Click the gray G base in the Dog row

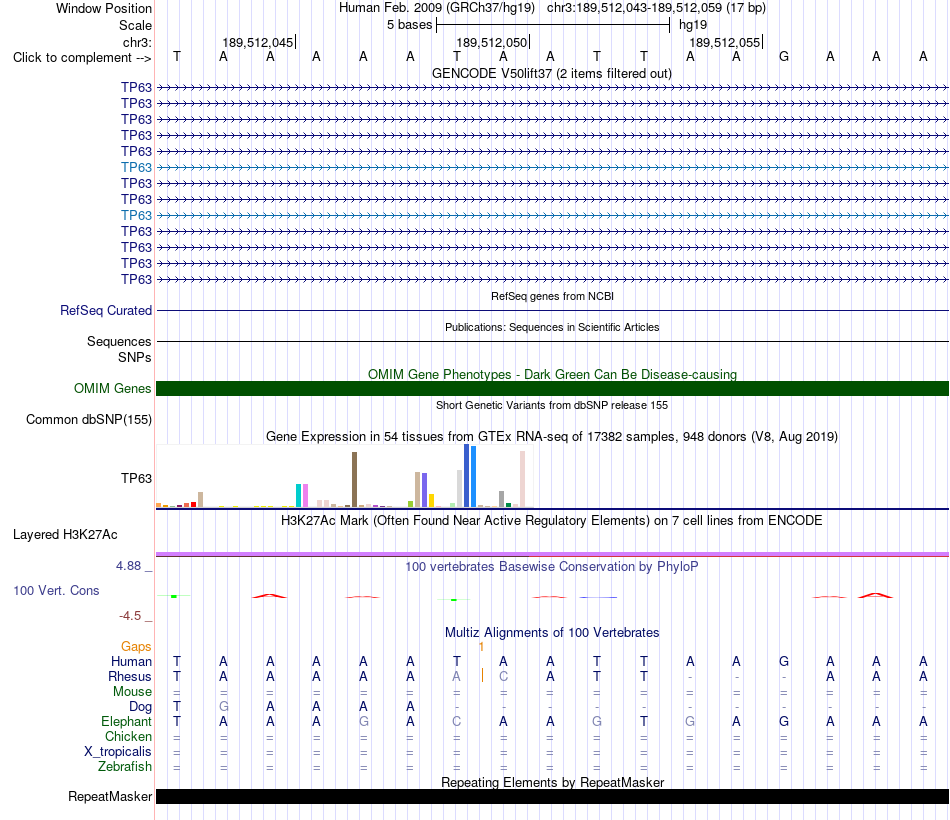pos(224,707)
